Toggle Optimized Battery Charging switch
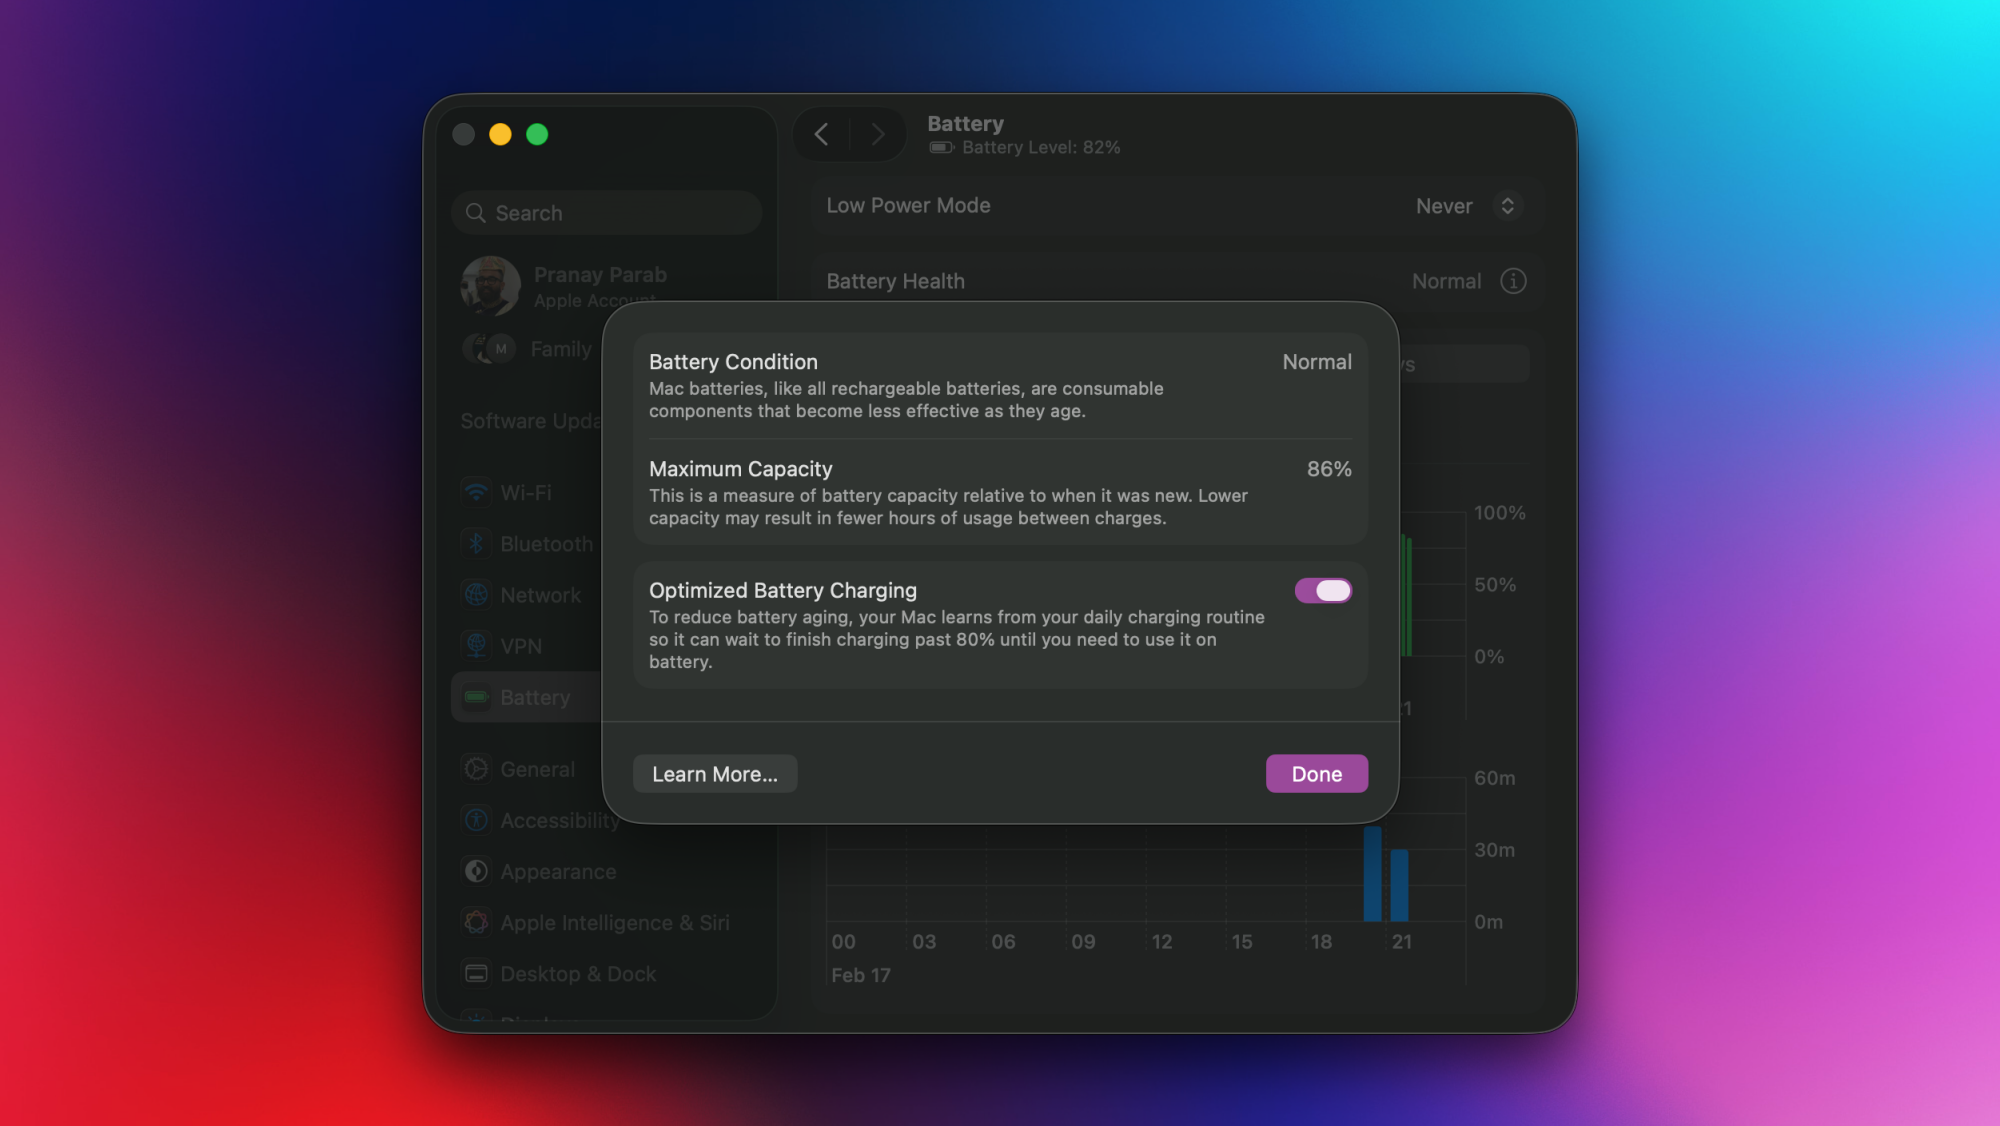This screenshot has height=1126, width=2000. click(1323, 591)
